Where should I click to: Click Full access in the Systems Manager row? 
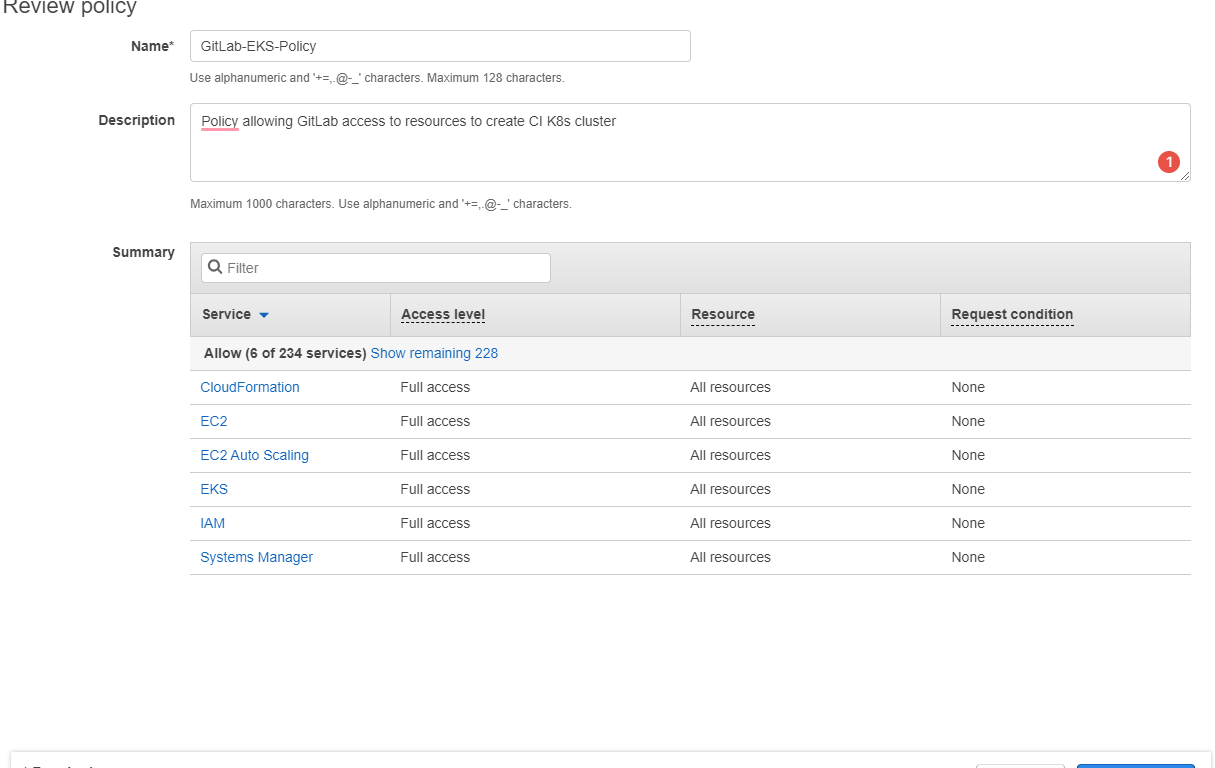click(435, 557)
